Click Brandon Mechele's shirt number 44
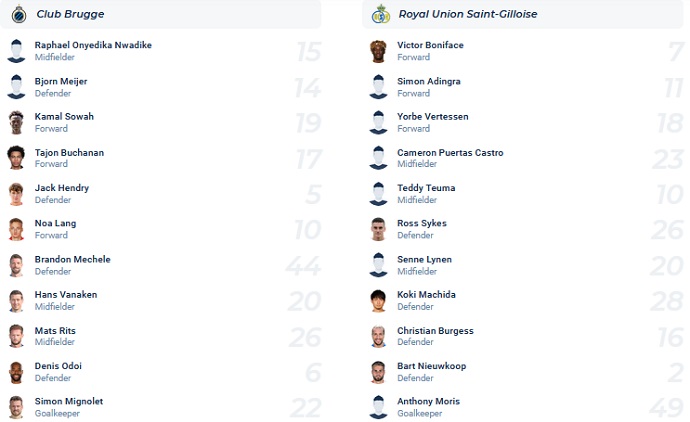The width and height of the screenshot is (690, 422). (303, 265)
